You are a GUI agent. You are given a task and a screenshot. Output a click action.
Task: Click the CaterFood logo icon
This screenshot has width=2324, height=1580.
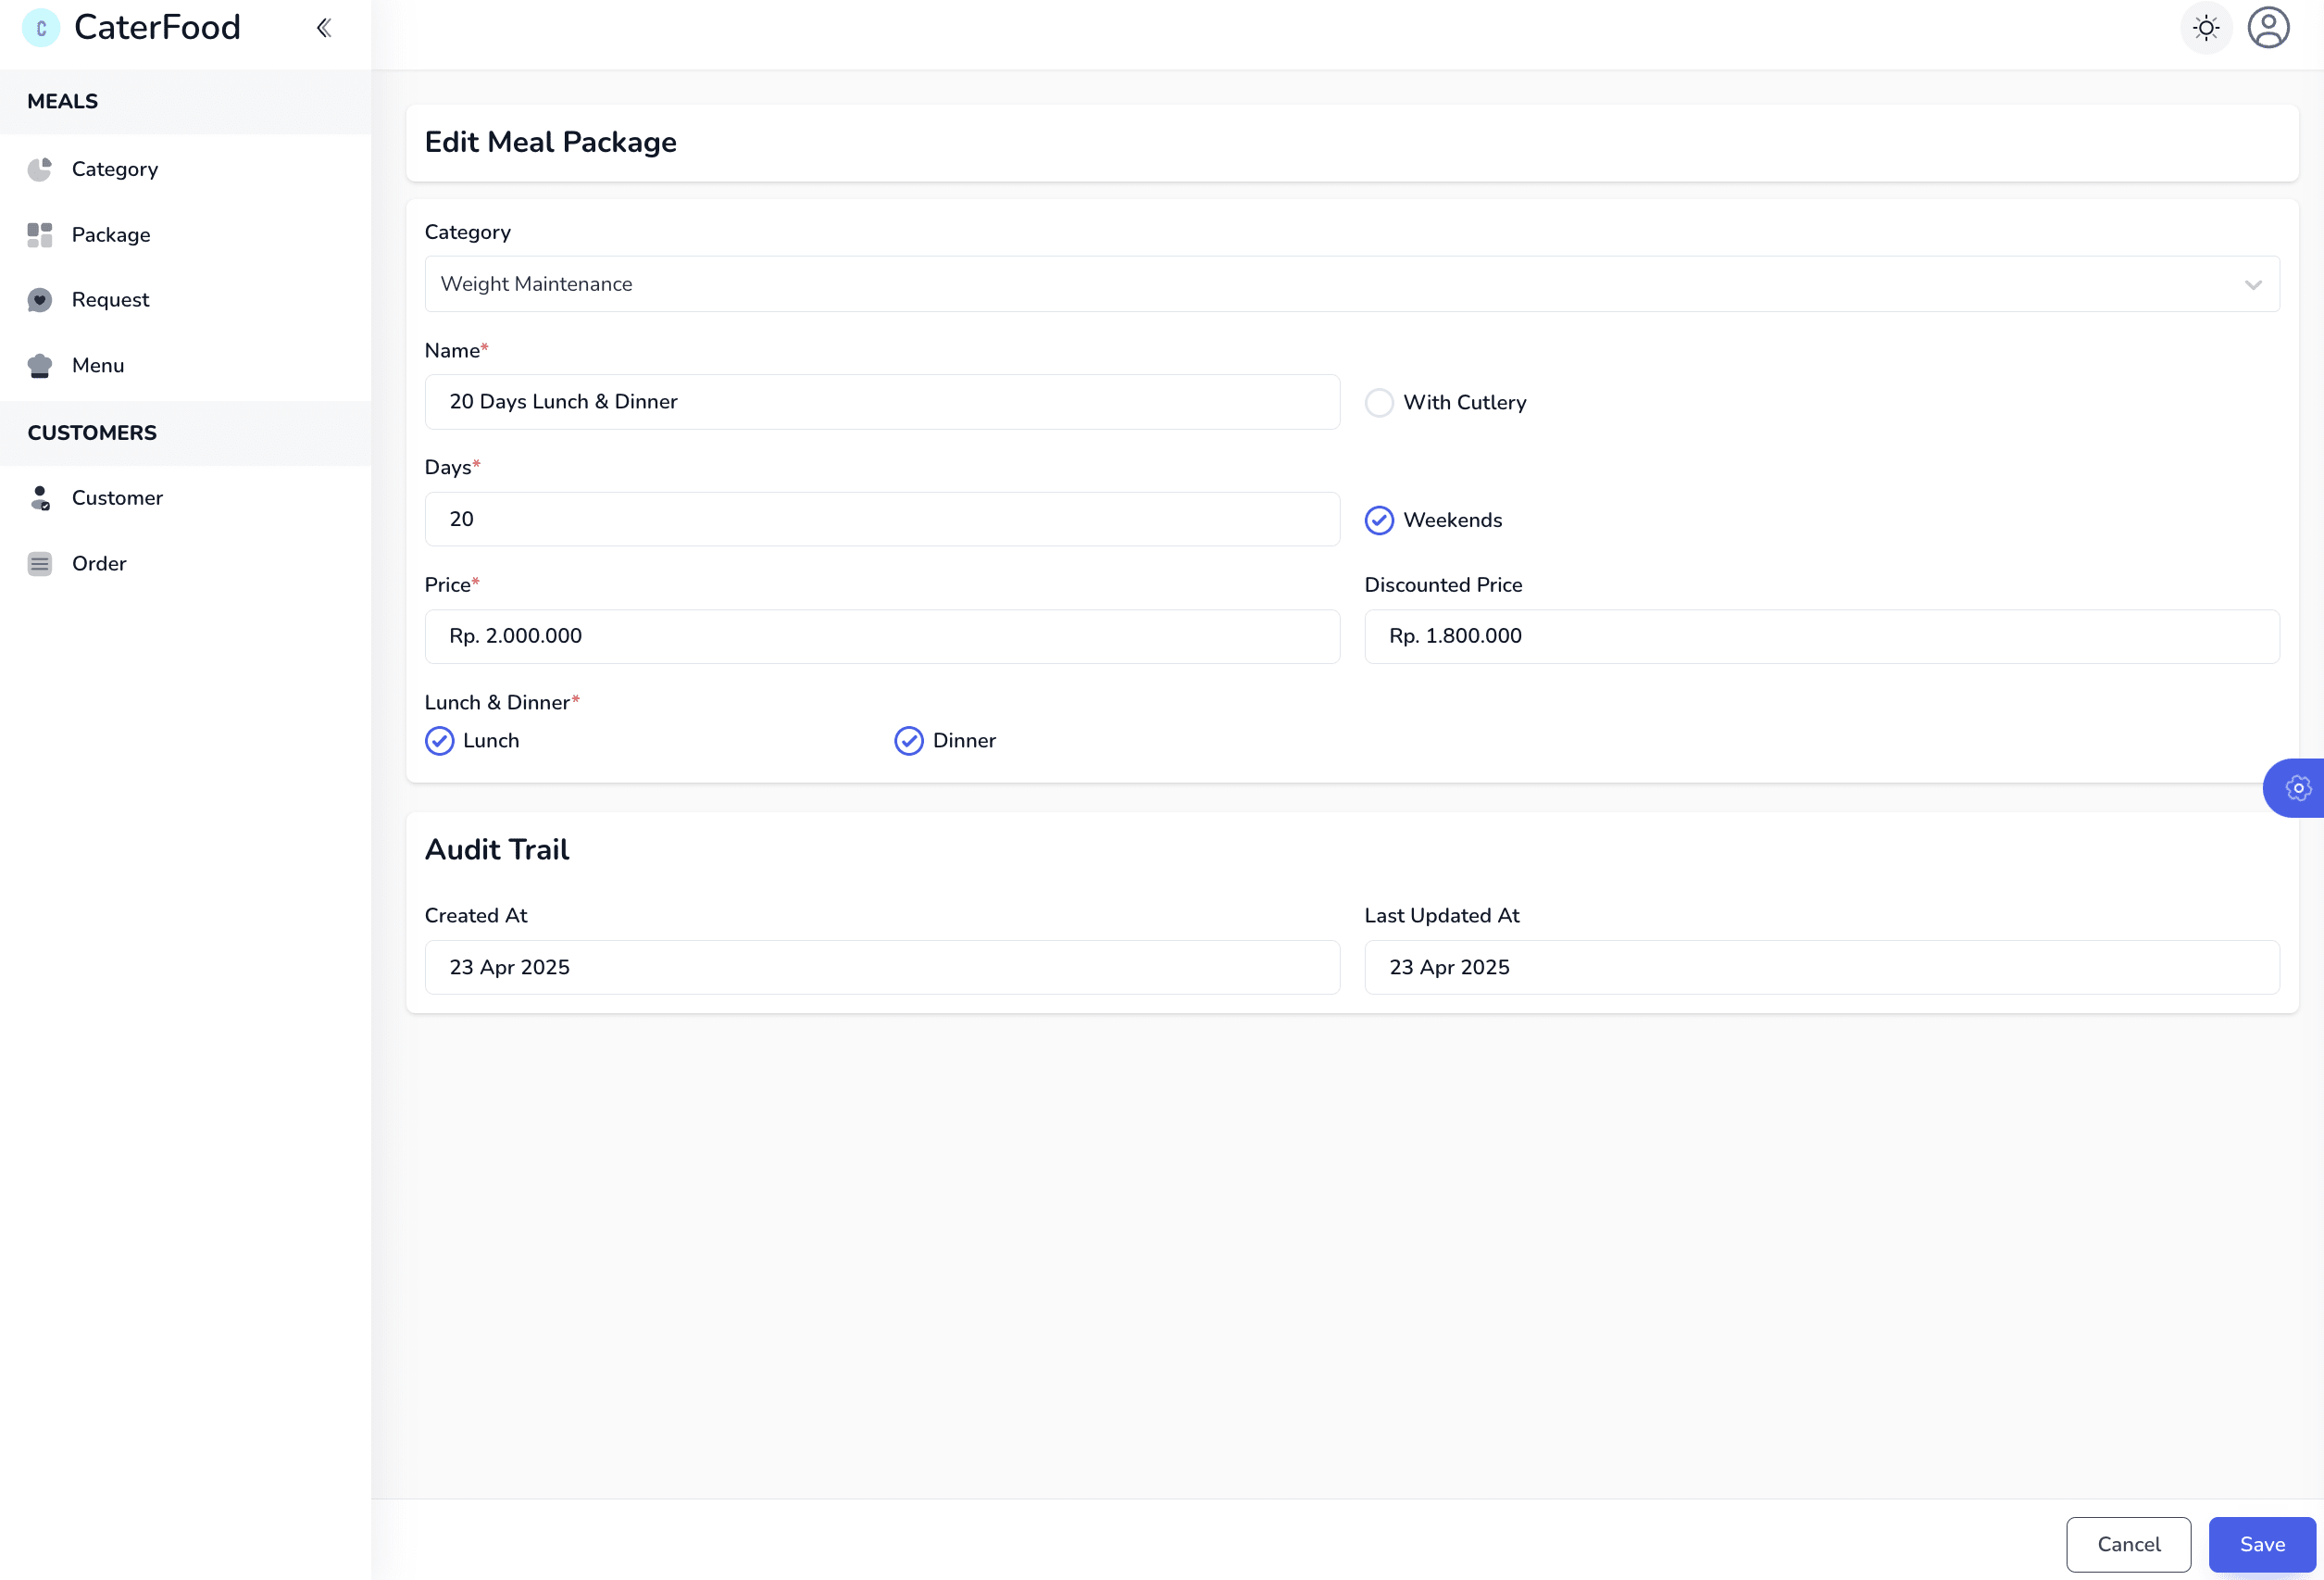[x=41, y=28]
